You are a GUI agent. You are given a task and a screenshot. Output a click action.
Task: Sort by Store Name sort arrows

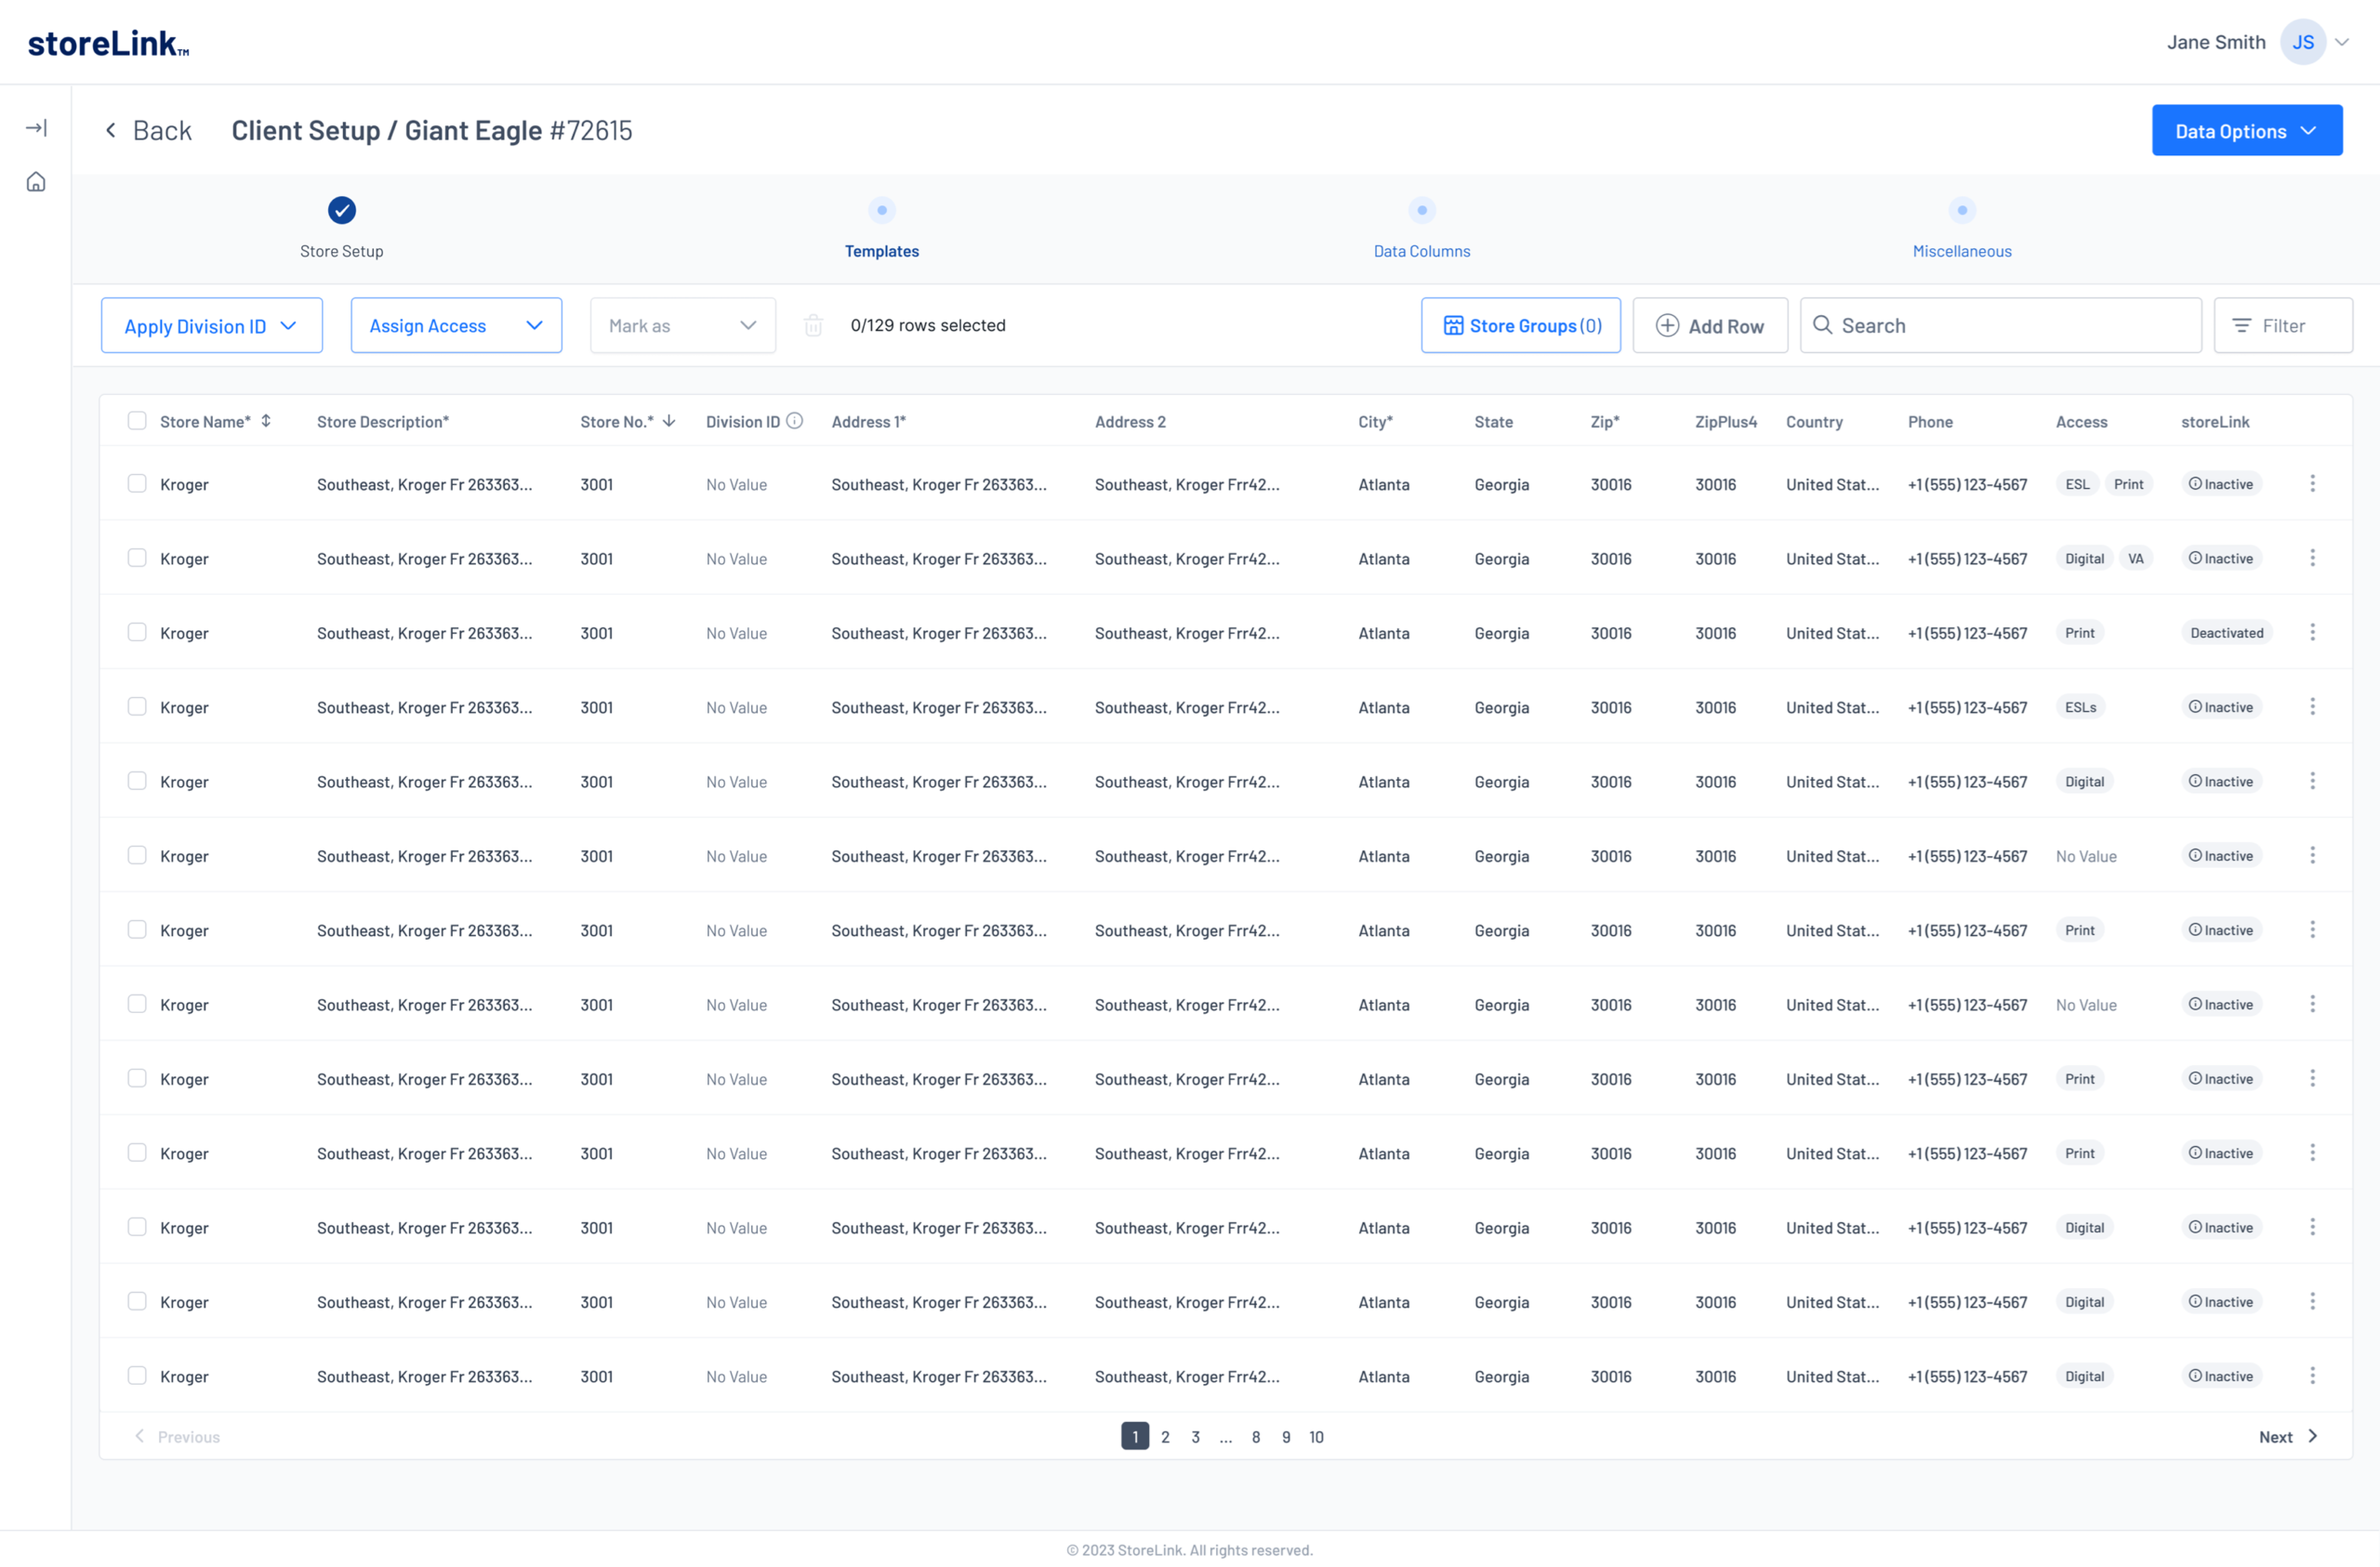pyautogui.click(x=266, y=421)
